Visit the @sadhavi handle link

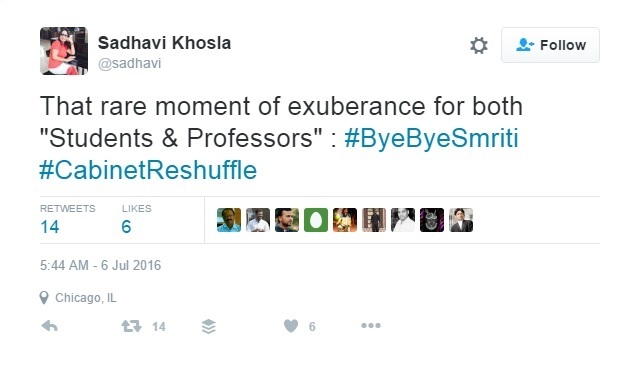[129, 63]
